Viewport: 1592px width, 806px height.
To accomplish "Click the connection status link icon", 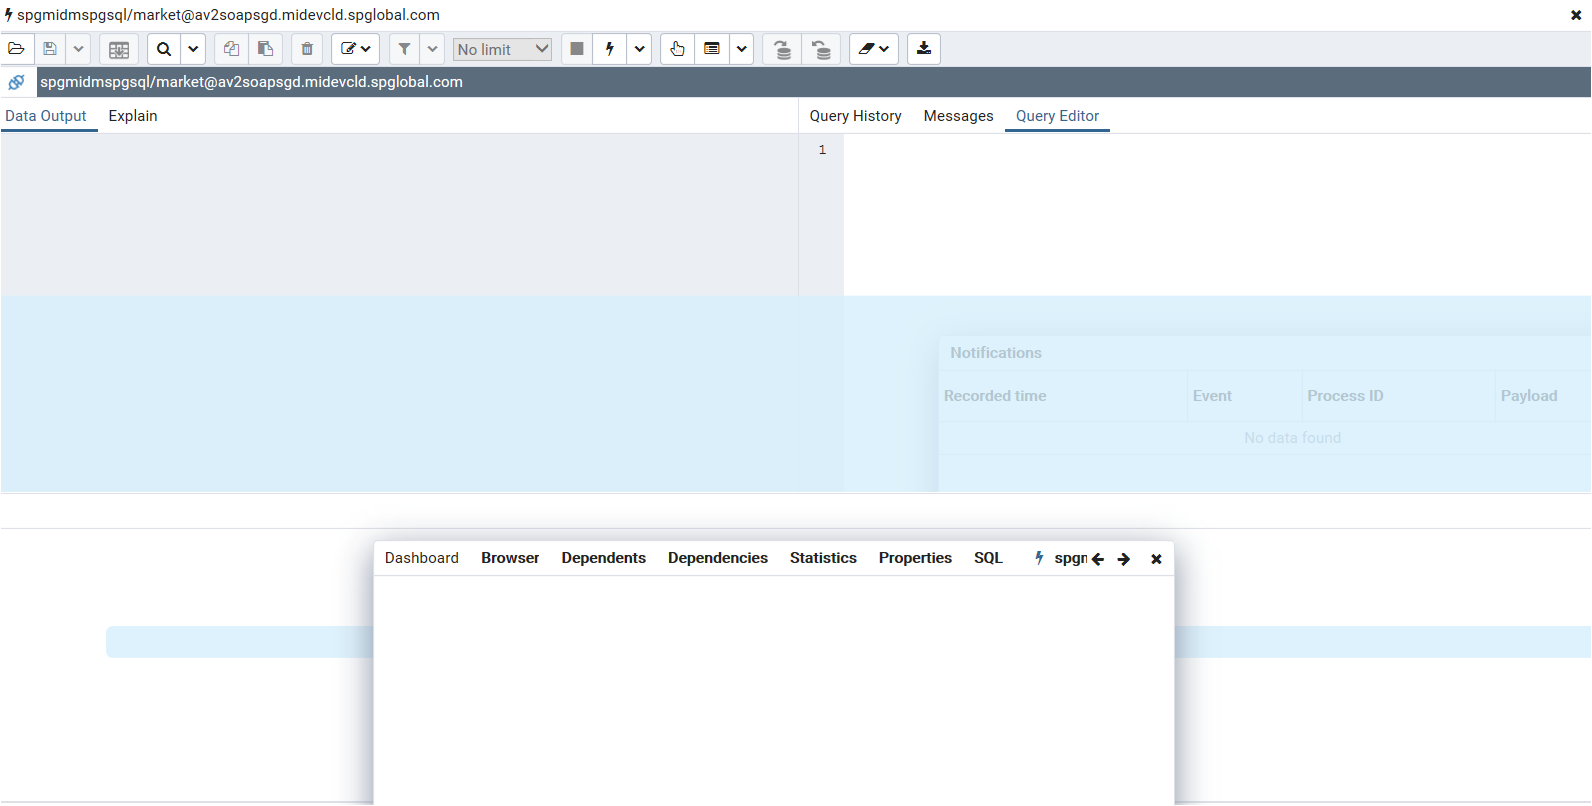I will 17,82.
